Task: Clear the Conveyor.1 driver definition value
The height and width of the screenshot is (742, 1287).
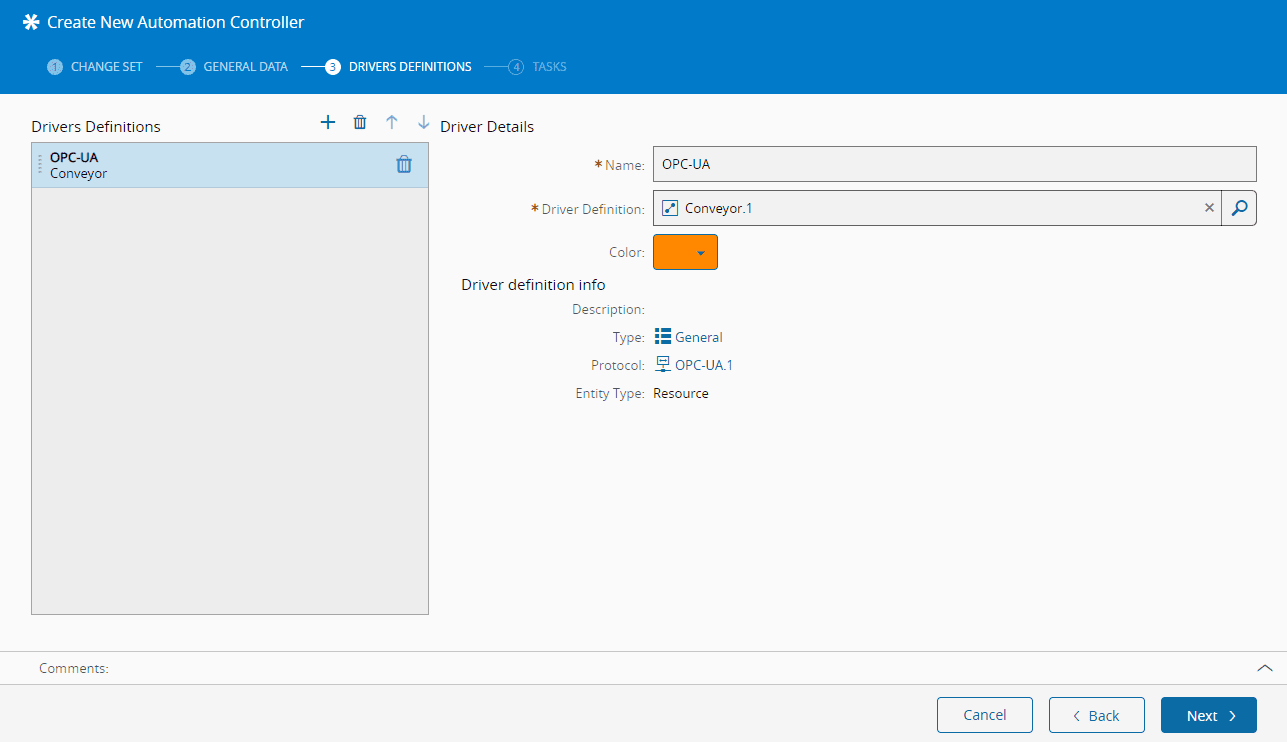Action: point(1209,208)
